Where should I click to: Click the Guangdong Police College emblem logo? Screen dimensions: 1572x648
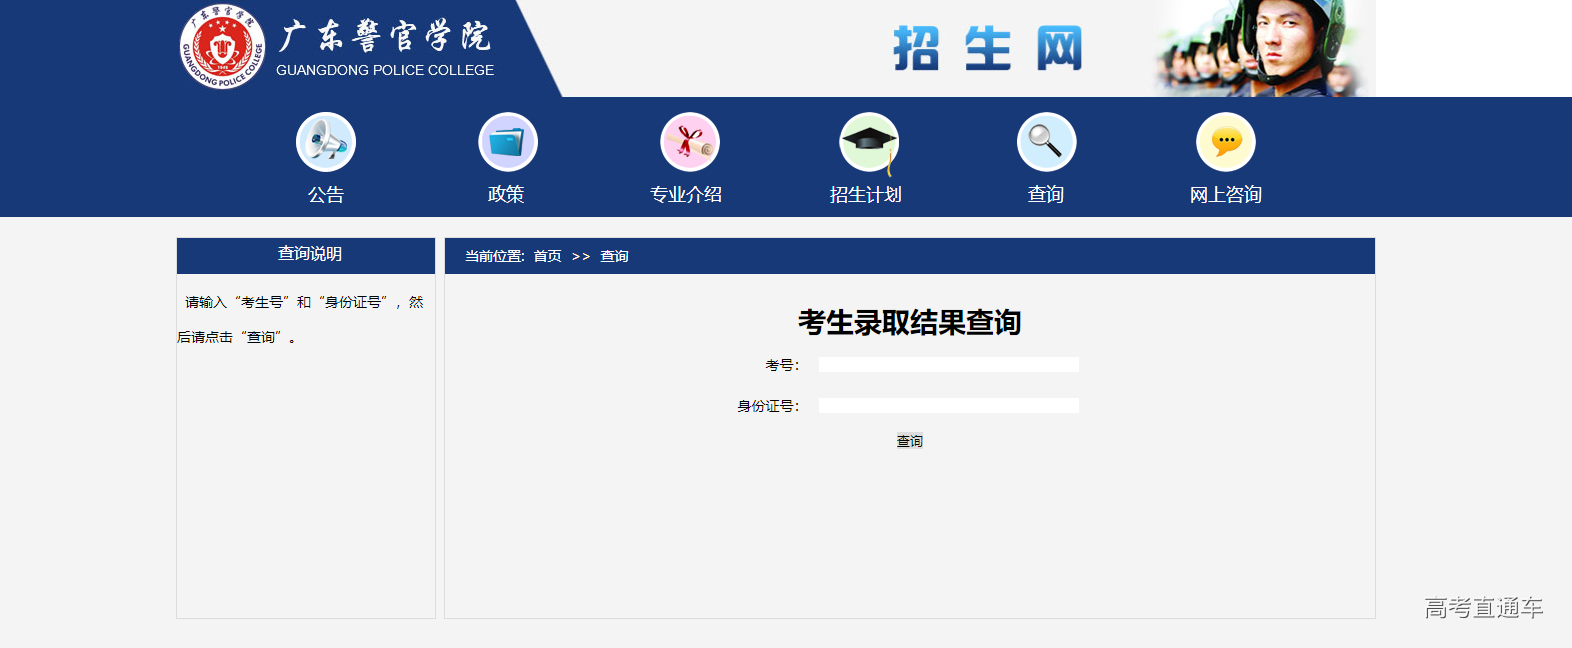[x=222, y=47]
